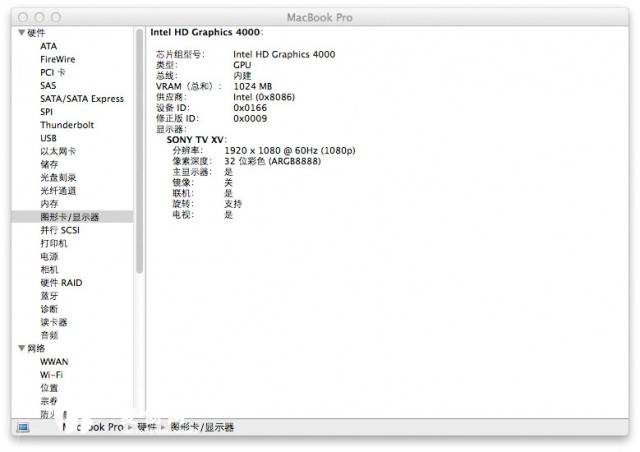Open the 电源 sidebar item

49,257
